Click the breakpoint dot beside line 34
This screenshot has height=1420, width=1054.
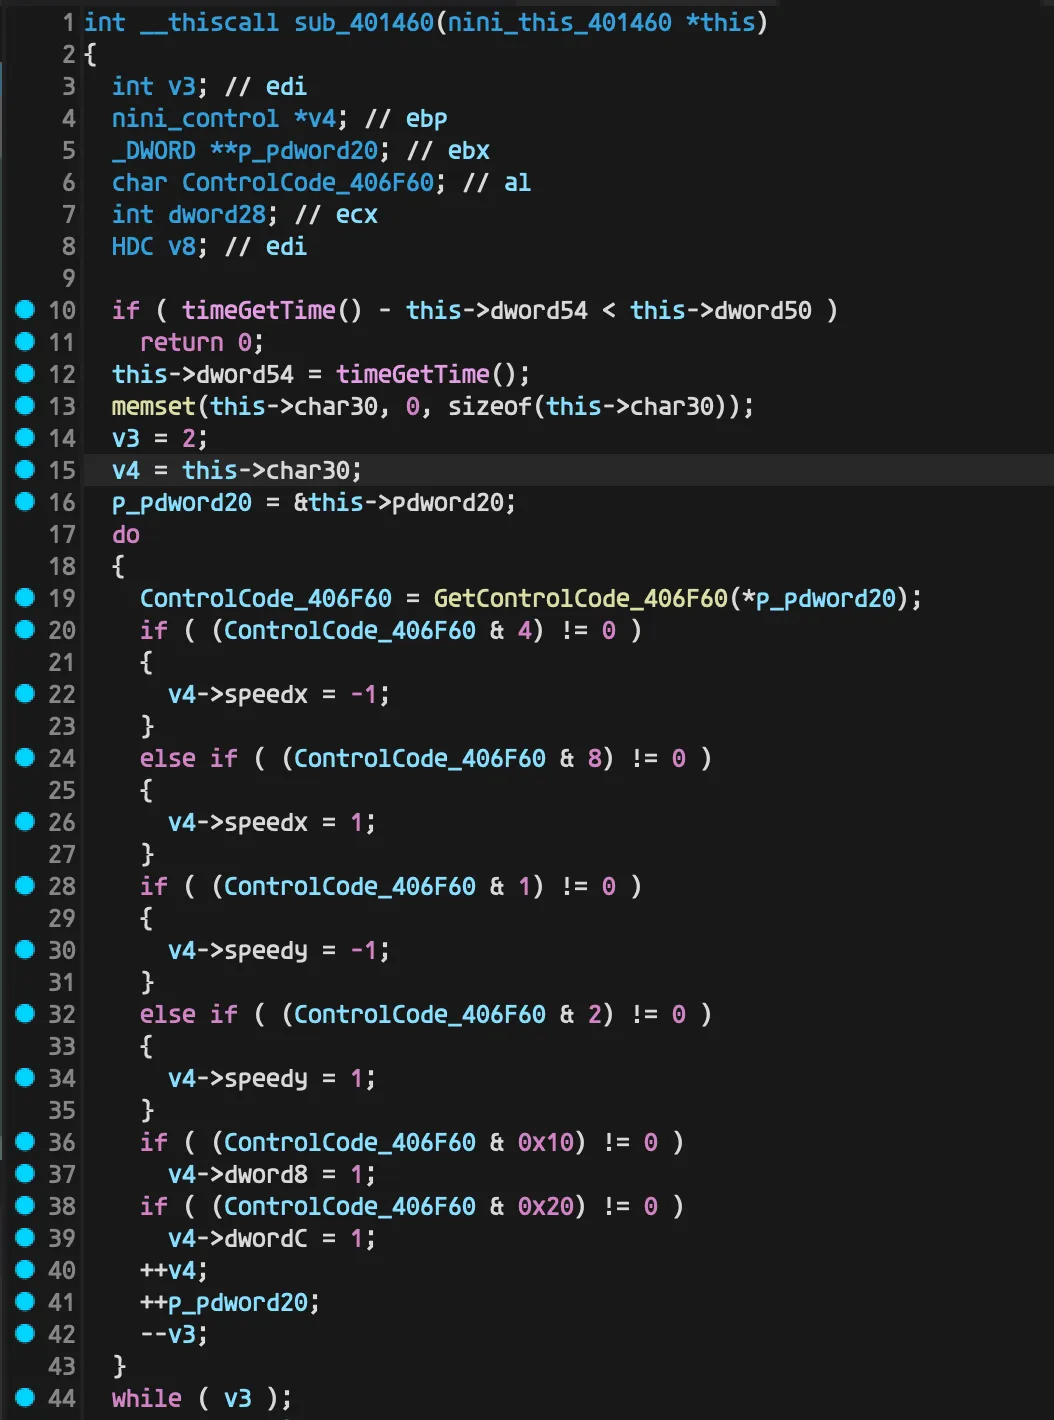(x=25, y=1078)
